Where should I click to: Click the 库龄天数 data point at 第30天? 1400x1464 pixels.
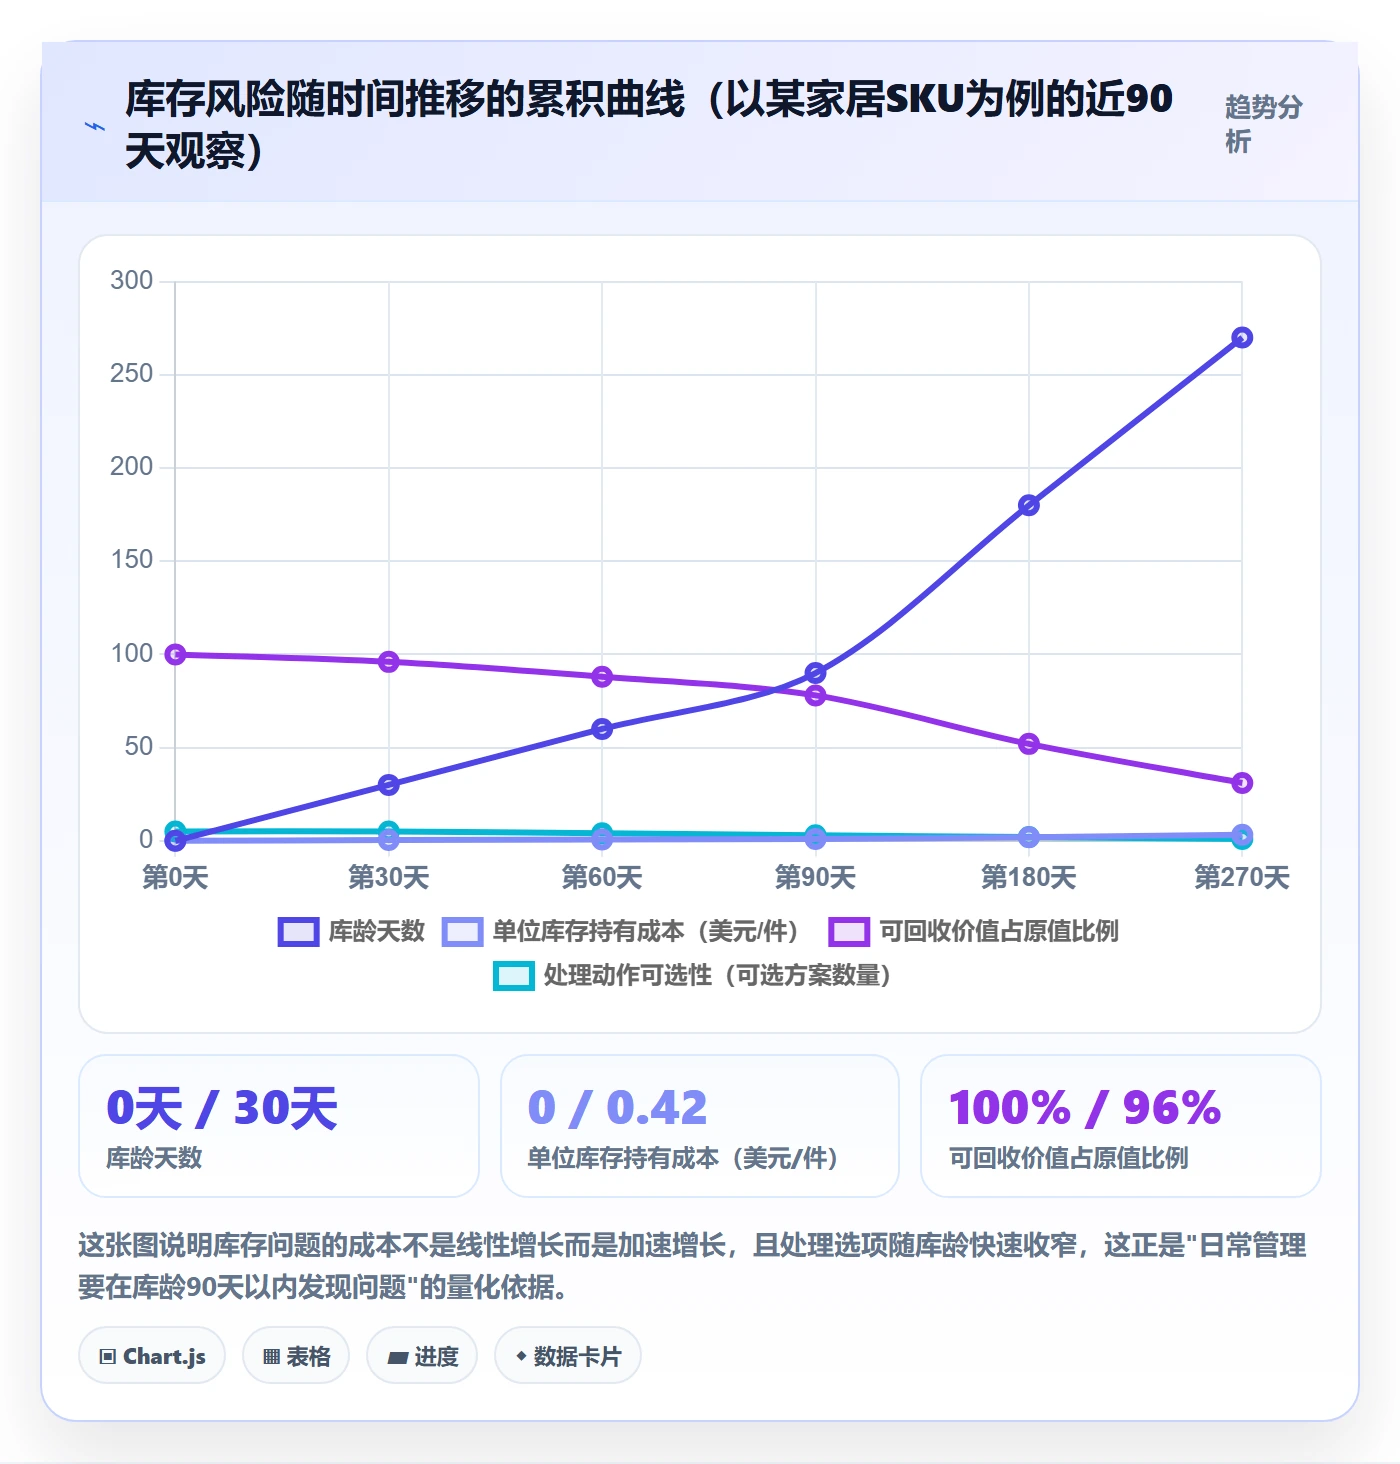[x=389, y=785]
